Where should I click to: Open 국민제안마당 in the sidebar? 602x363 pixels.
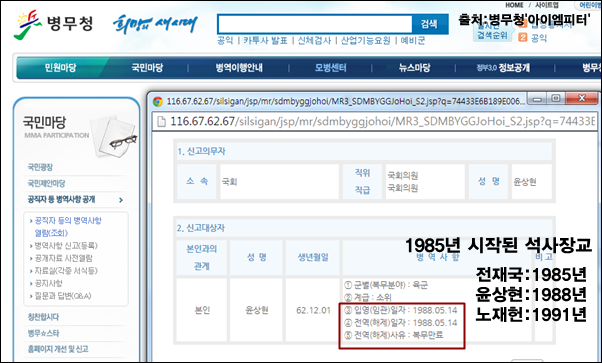coord(46,183)
